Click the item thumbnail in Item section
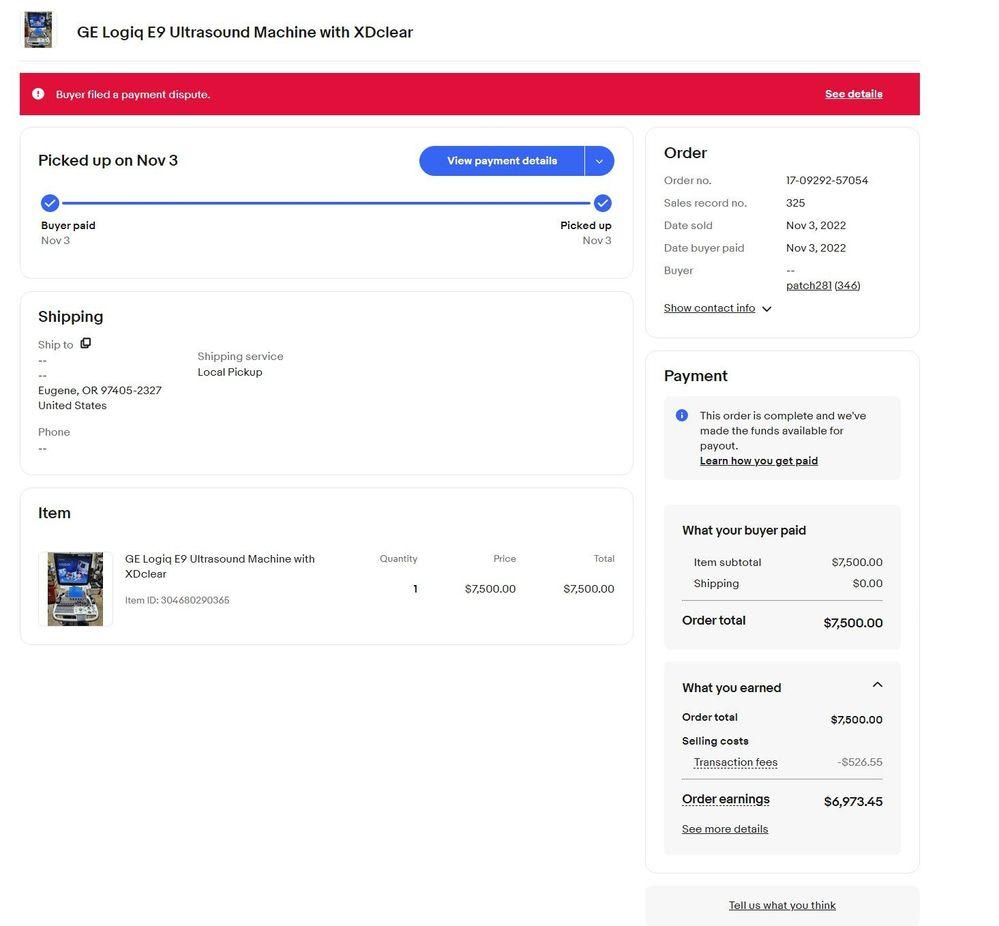Image resolution: width=999 pixels, height=926 pixels. (75, 589)
